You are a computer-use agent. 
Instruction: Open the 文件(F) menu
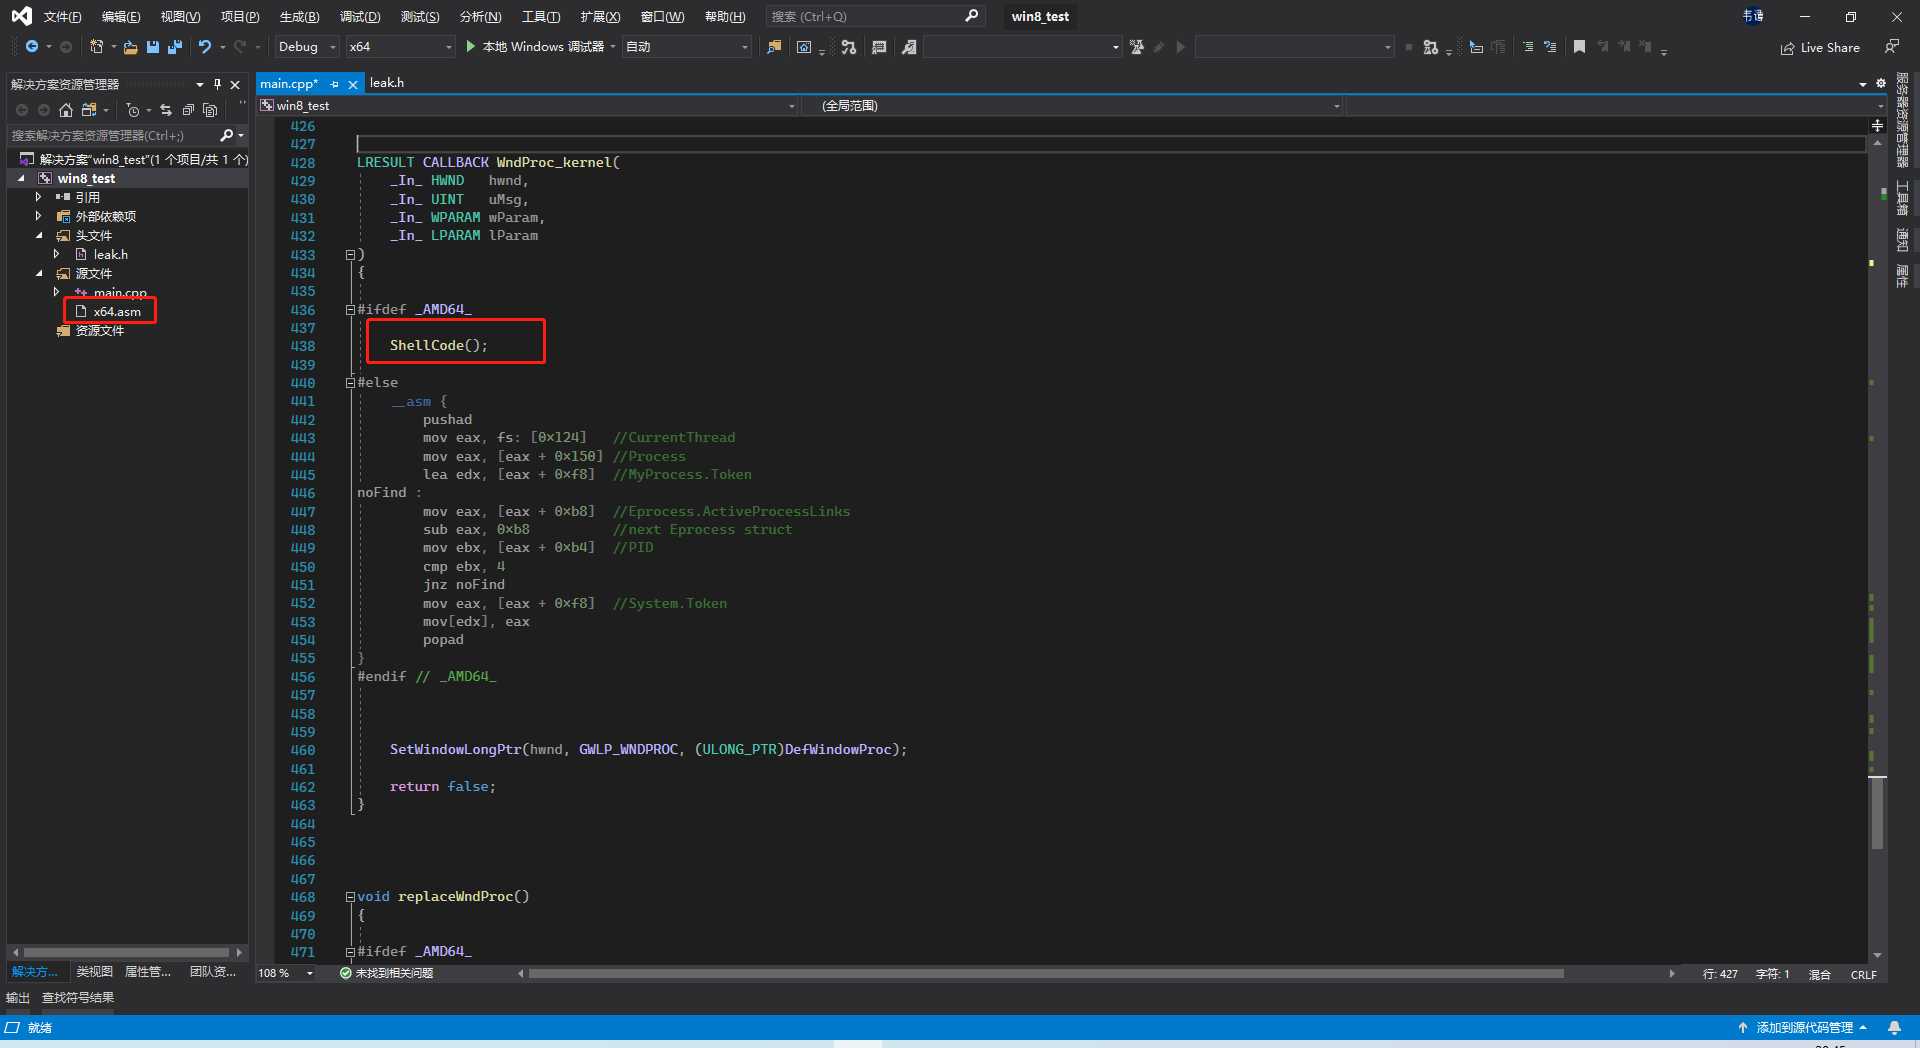pyautogui.click(x=62, y=16)
